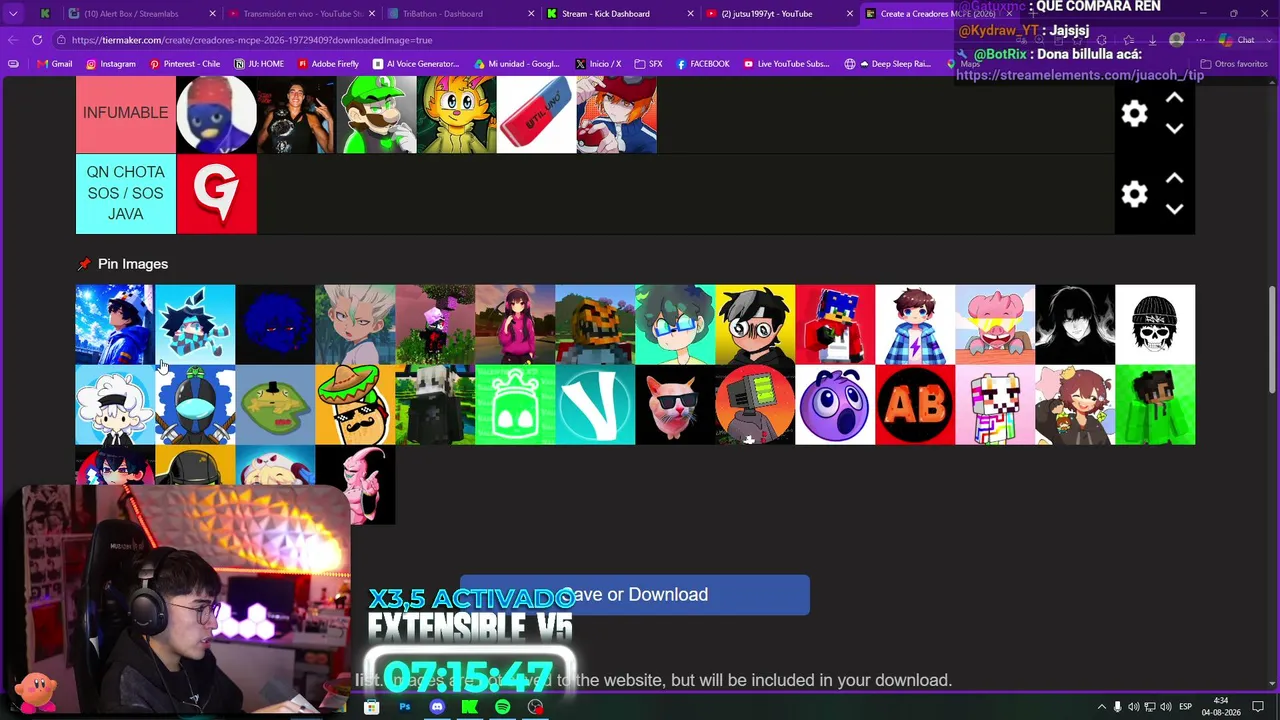Pick the cat with sunglasses image
This screenshot has width=1280, height=720.
[675, 405]
